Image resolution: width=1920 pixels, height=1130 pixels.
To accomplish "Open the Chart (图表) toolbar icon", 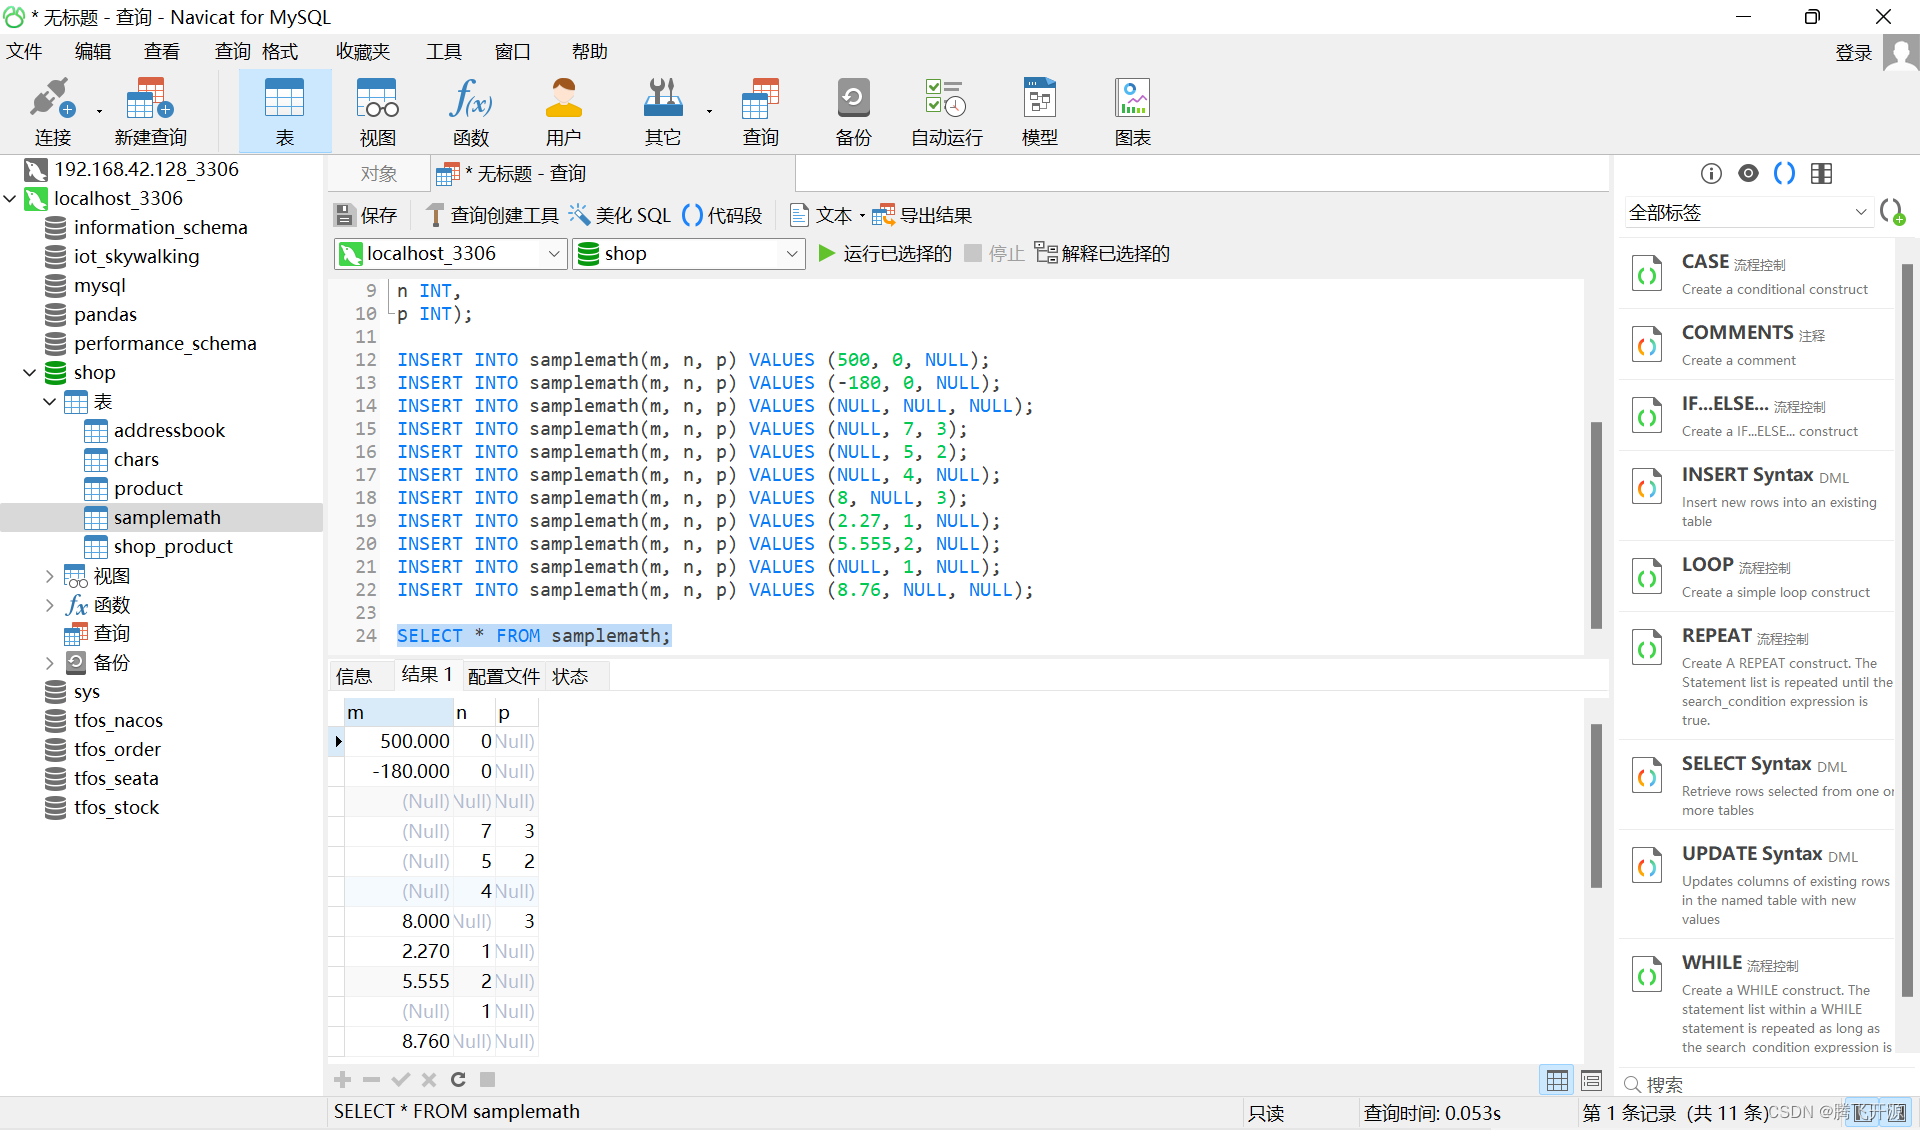I will tap(1132, 111).
